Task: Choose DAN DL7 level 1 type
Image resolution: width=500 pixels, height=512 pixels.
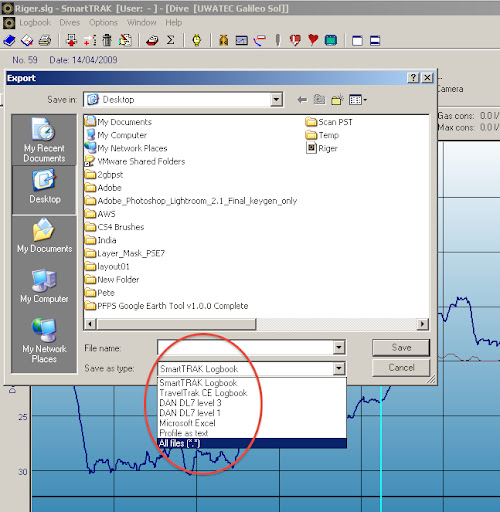Action: click(x=252, y=413)
